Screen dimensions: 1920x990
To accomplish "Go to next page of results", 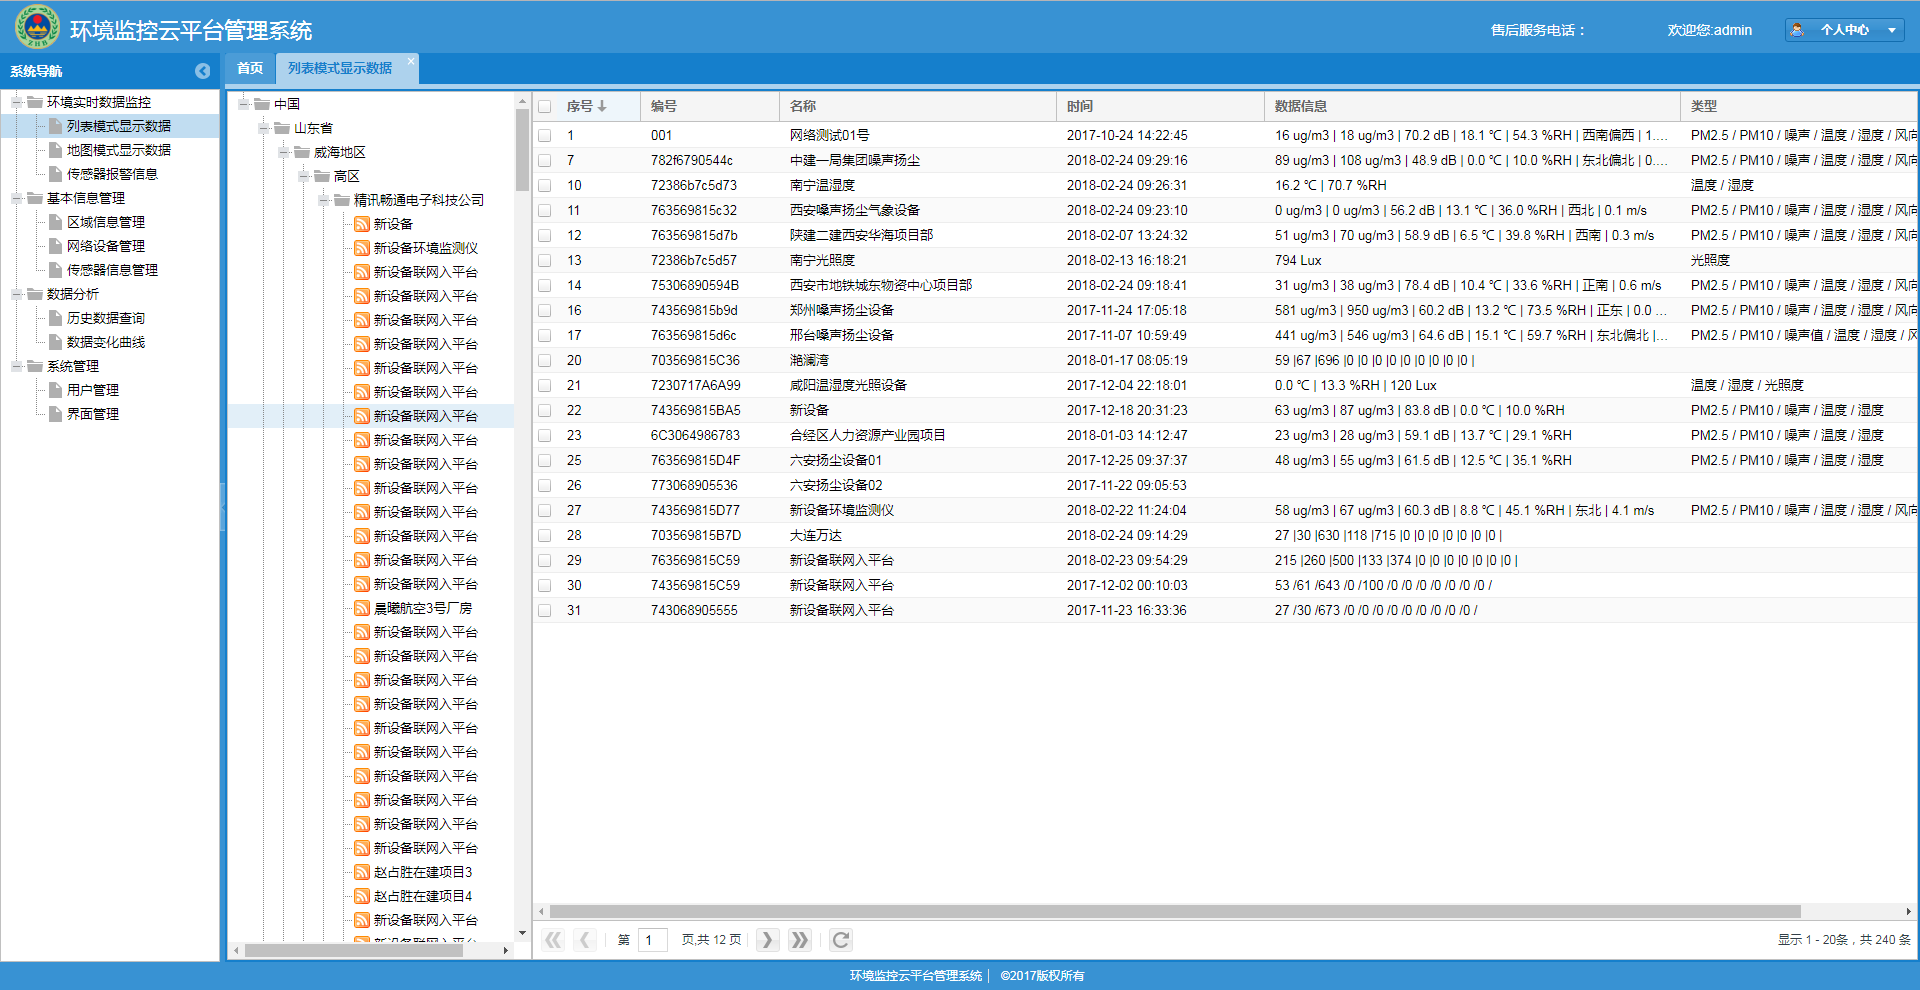I will (x=767, y=940).
